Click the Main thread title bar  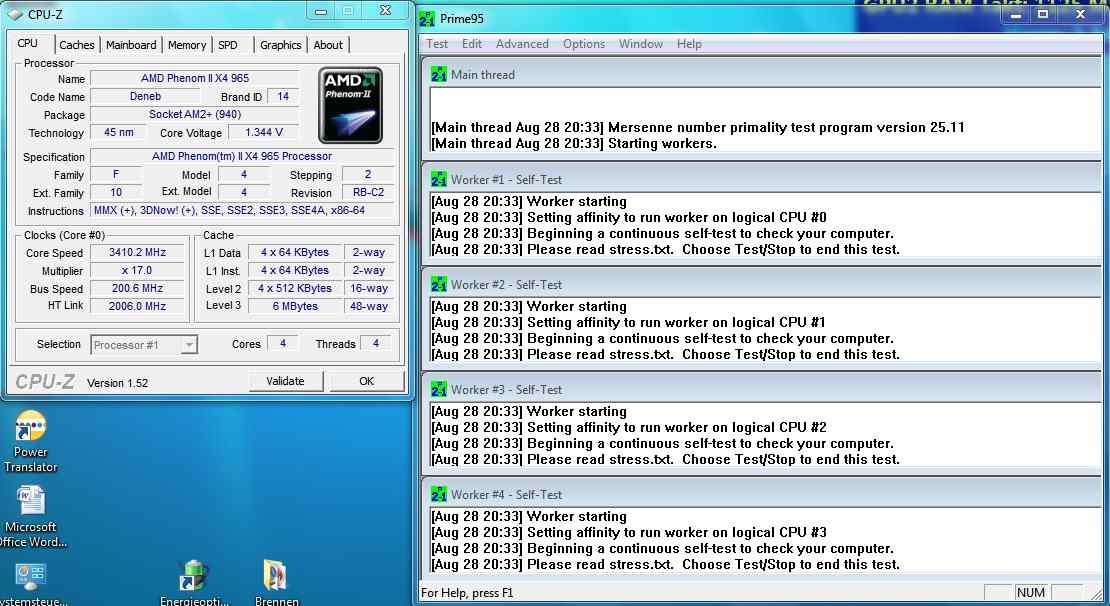point(762,74)
